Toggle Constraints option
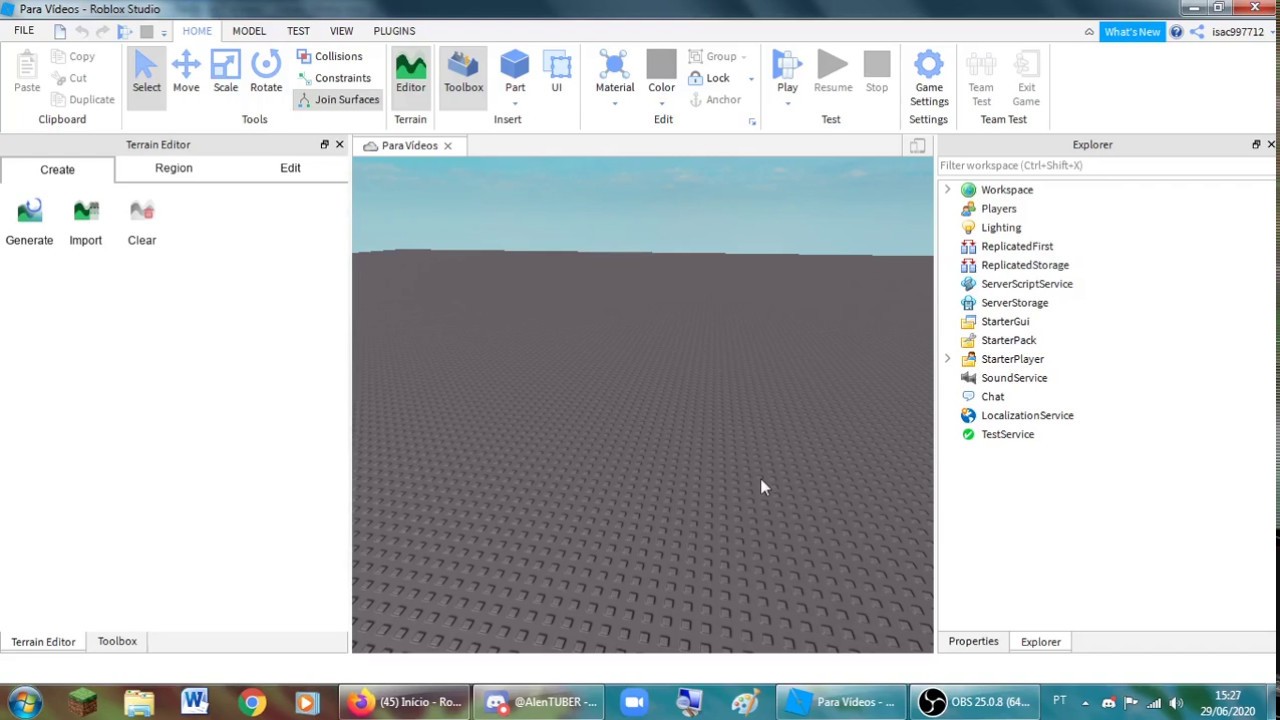This screenshot has height=720, width=1280. (x=334, y=78)
